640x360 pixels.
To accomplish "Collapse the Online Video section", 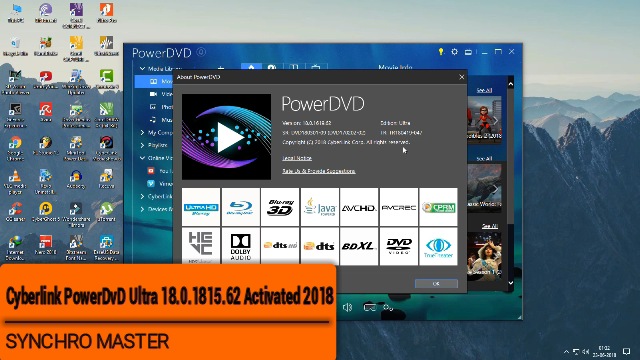I will [142, 158].
